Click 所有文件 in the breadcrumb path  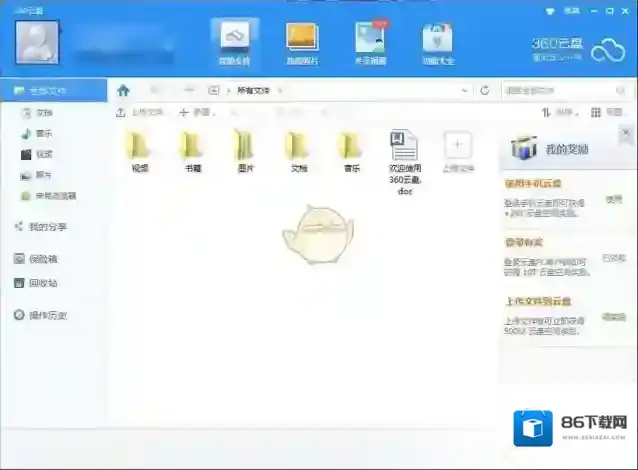[x=253, y=90]
